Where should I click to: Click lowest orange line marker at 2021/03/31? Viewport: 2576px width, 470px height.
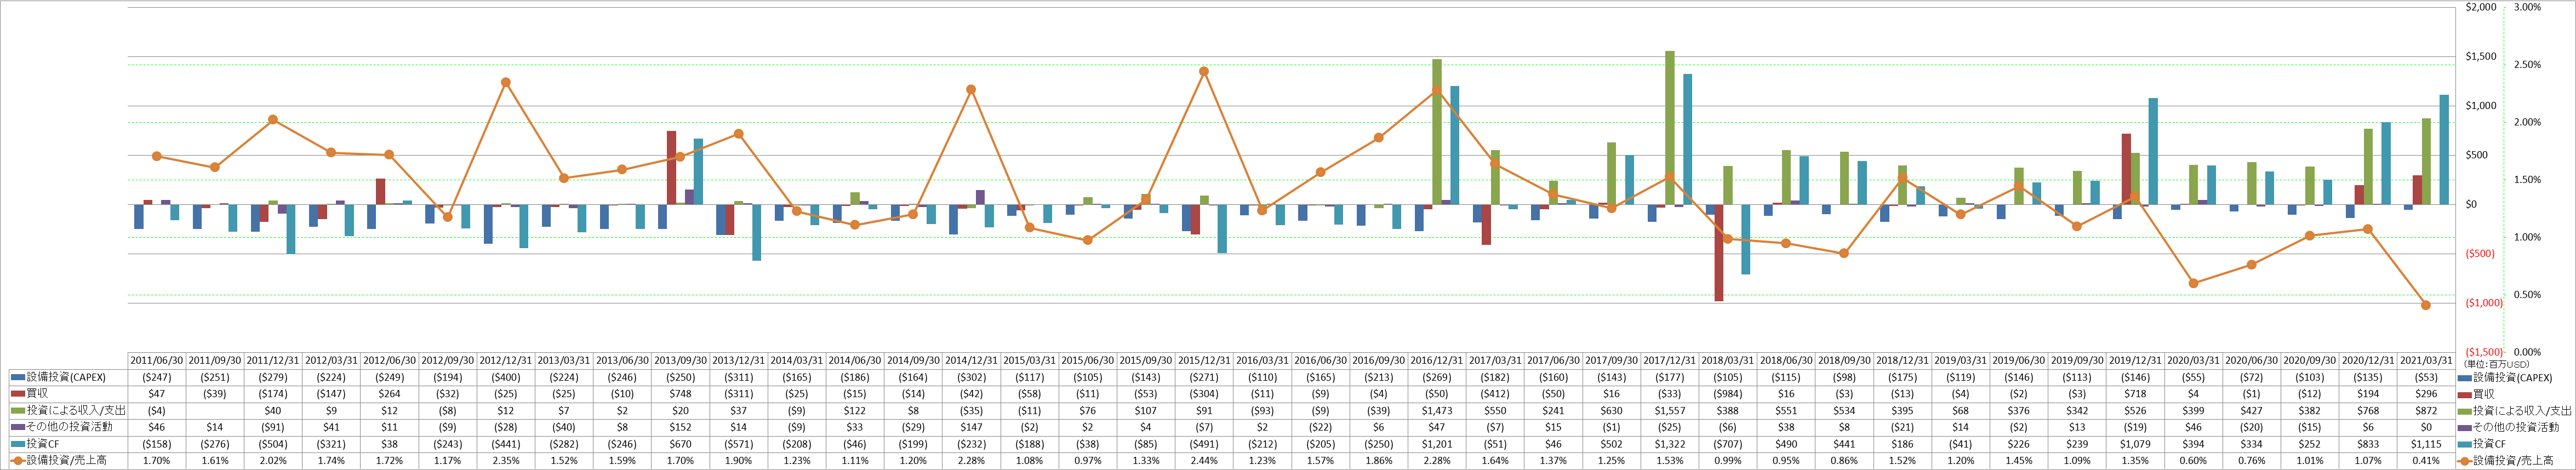point(2426,305)
